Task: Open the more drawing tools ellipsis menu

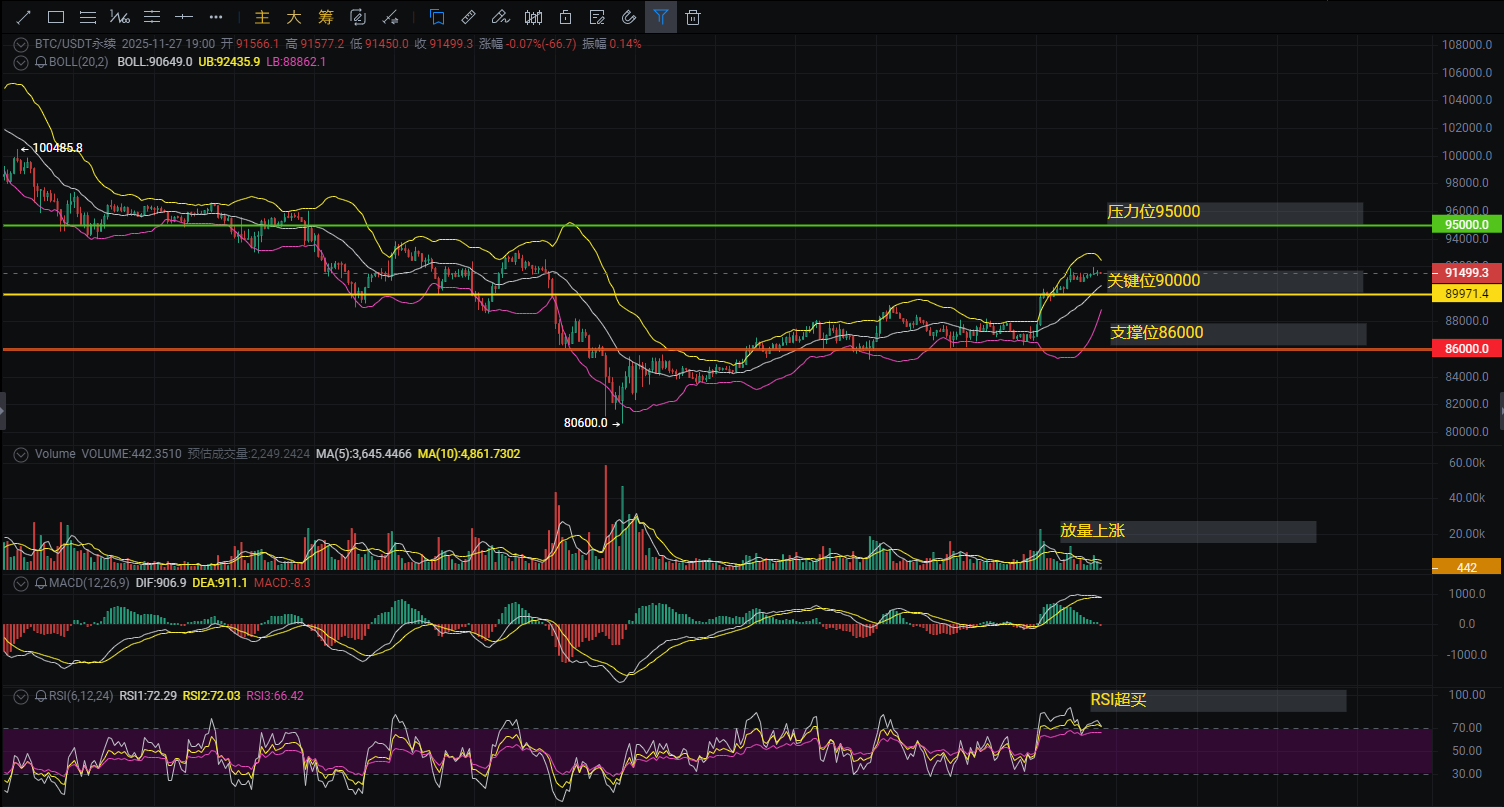Action: 216,17
